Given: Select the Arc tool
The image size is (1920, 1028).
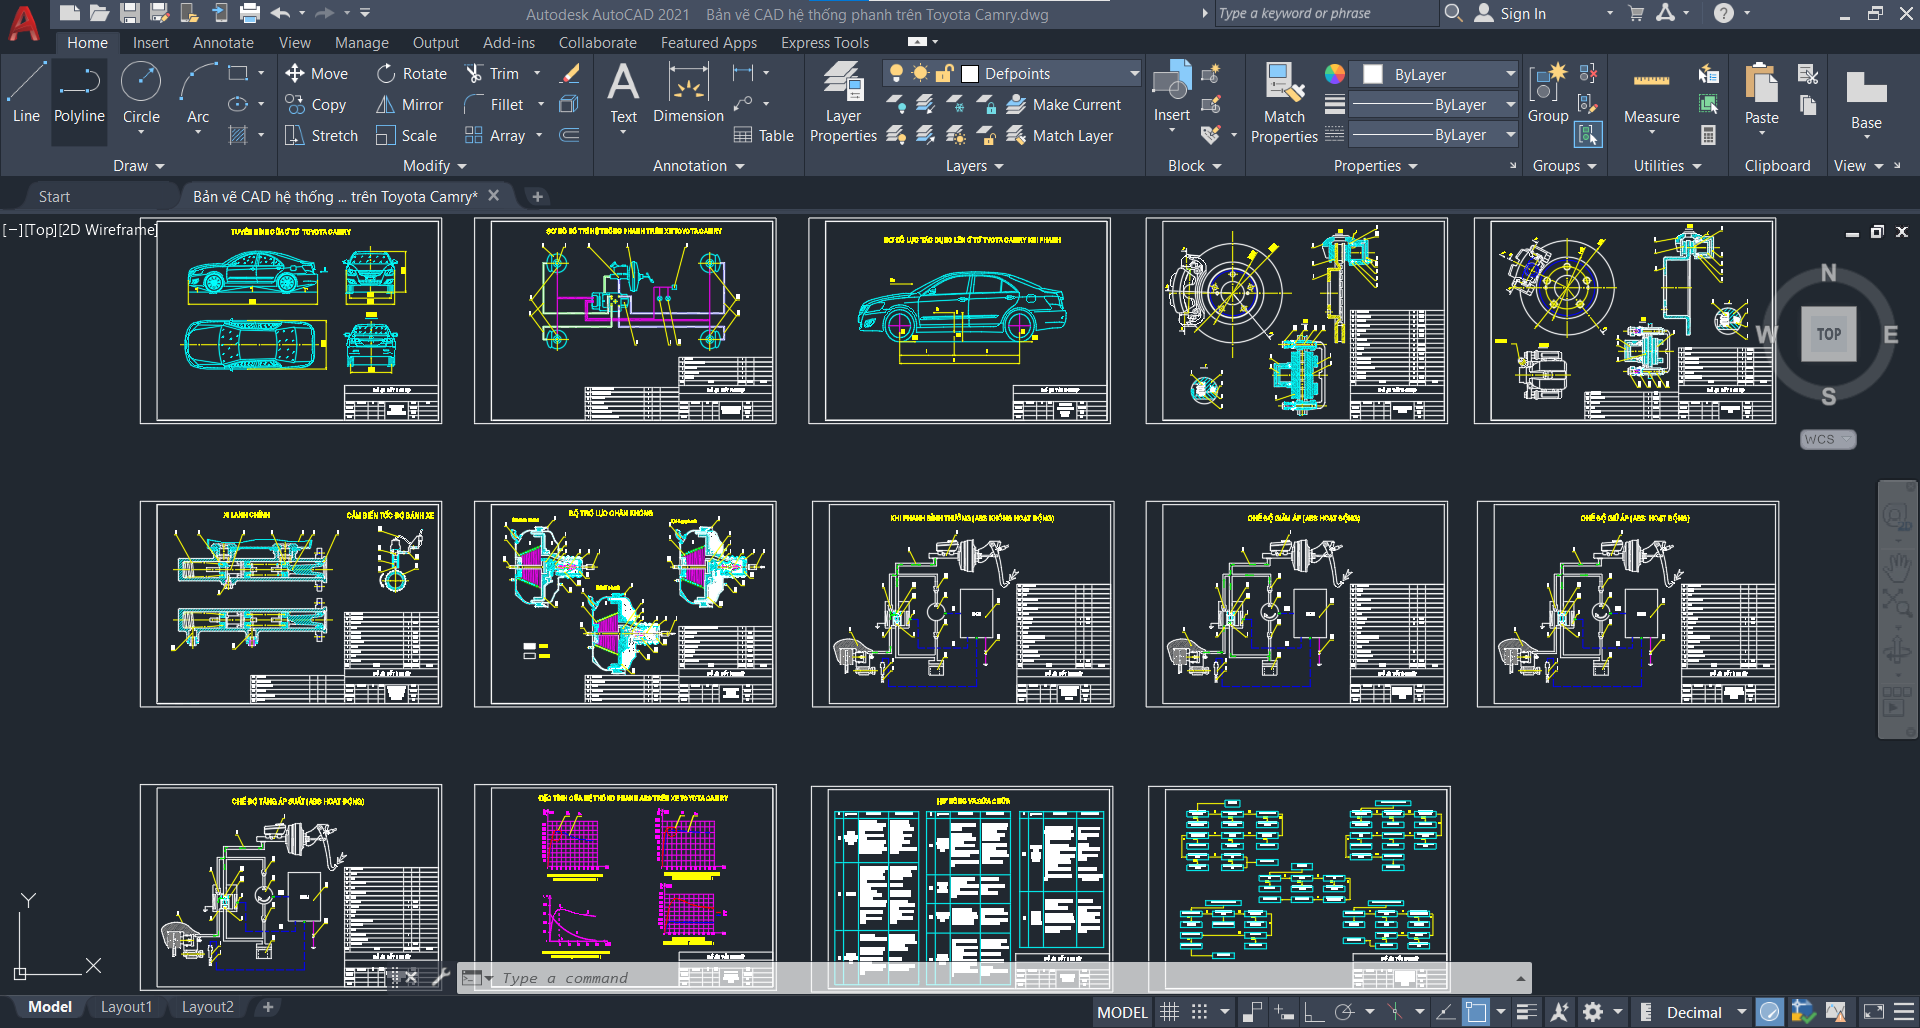Looking at the screenshot, I should (x=198, y=92).
